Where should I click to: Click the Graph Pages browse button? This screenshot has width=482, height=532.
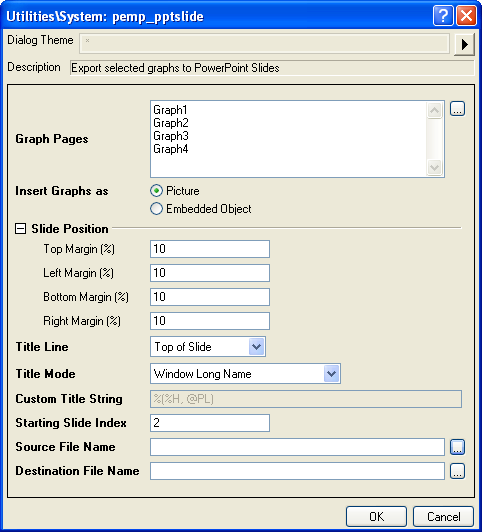457,109
